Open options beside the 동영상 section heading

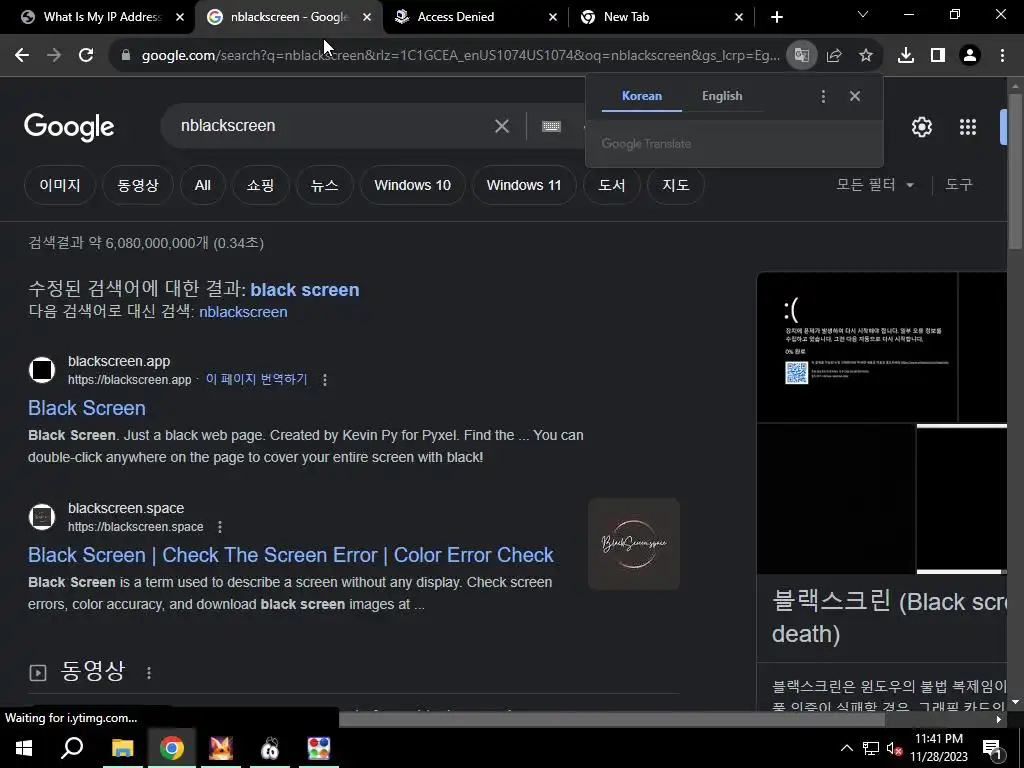point(149,673)
